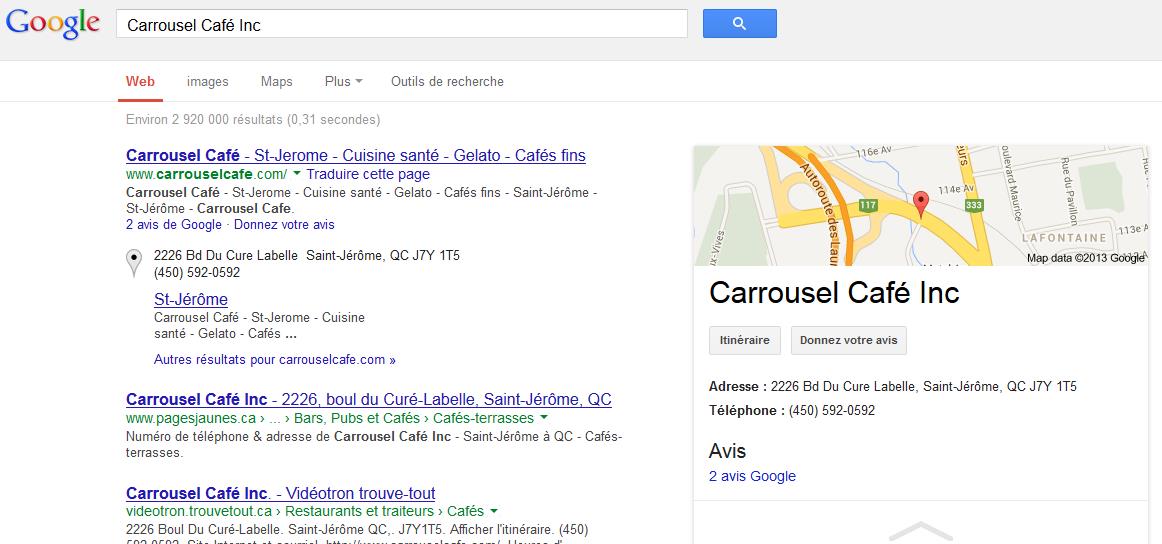
Task: Click the panel address 2226 Bd Du Cure Labelle
Action: tap(923, 386)
